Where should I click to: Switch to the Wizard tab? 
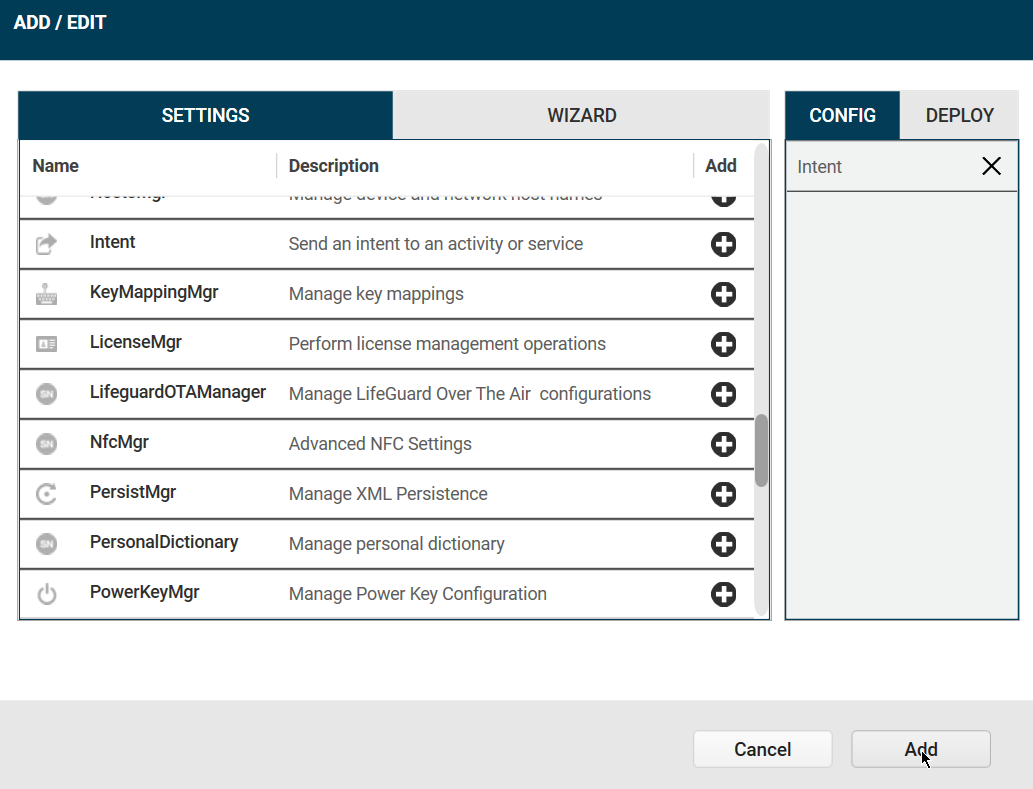coord(581,115)
